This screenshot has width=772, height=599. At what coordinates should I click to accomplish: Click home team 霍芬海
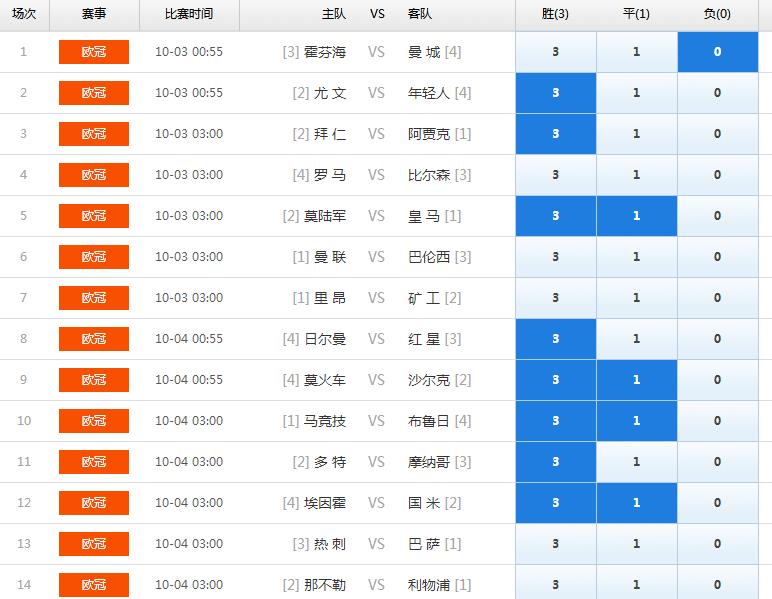325,52
